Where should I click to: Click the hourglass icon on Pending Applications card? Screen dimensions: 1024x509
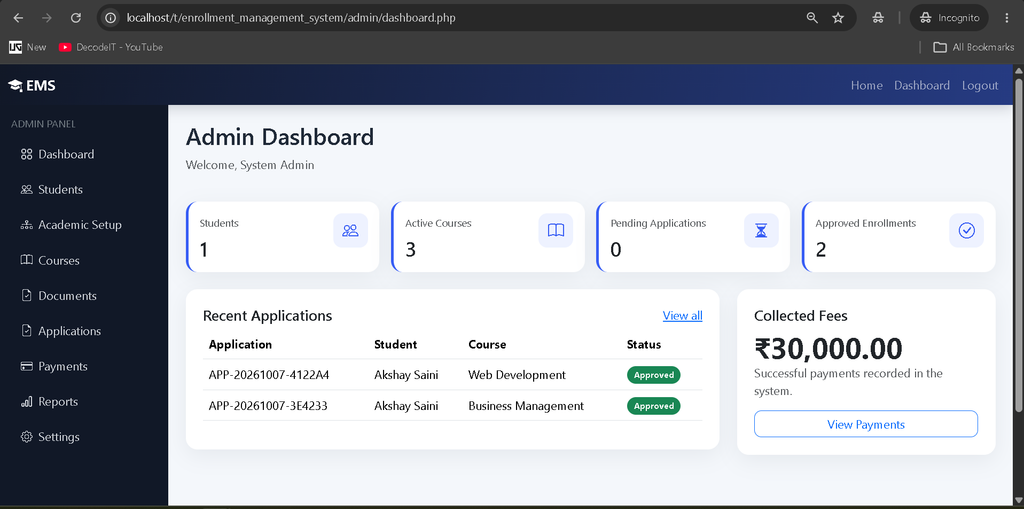click(x=761, y=230)
